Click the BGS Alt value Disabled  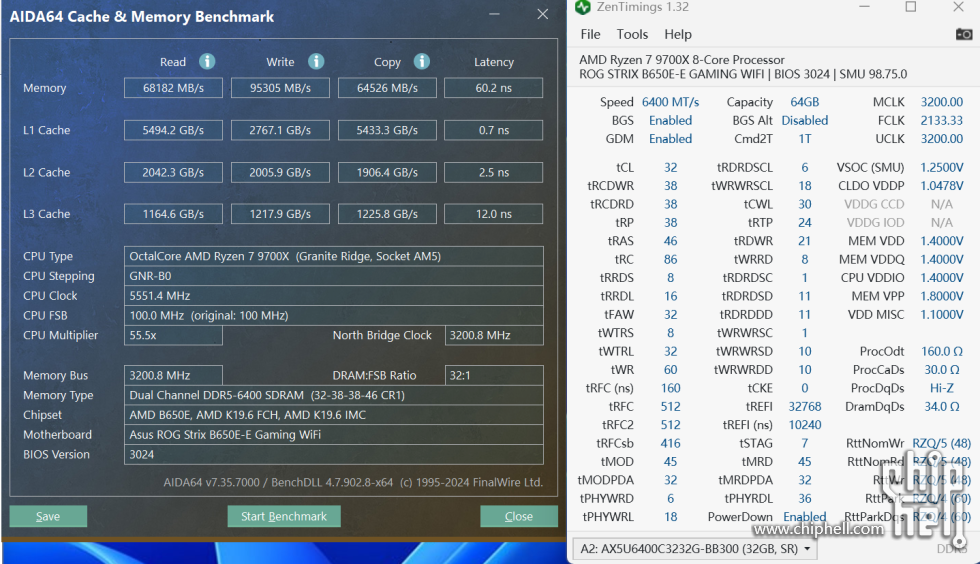pyautogui.click(x=804, y=120)
